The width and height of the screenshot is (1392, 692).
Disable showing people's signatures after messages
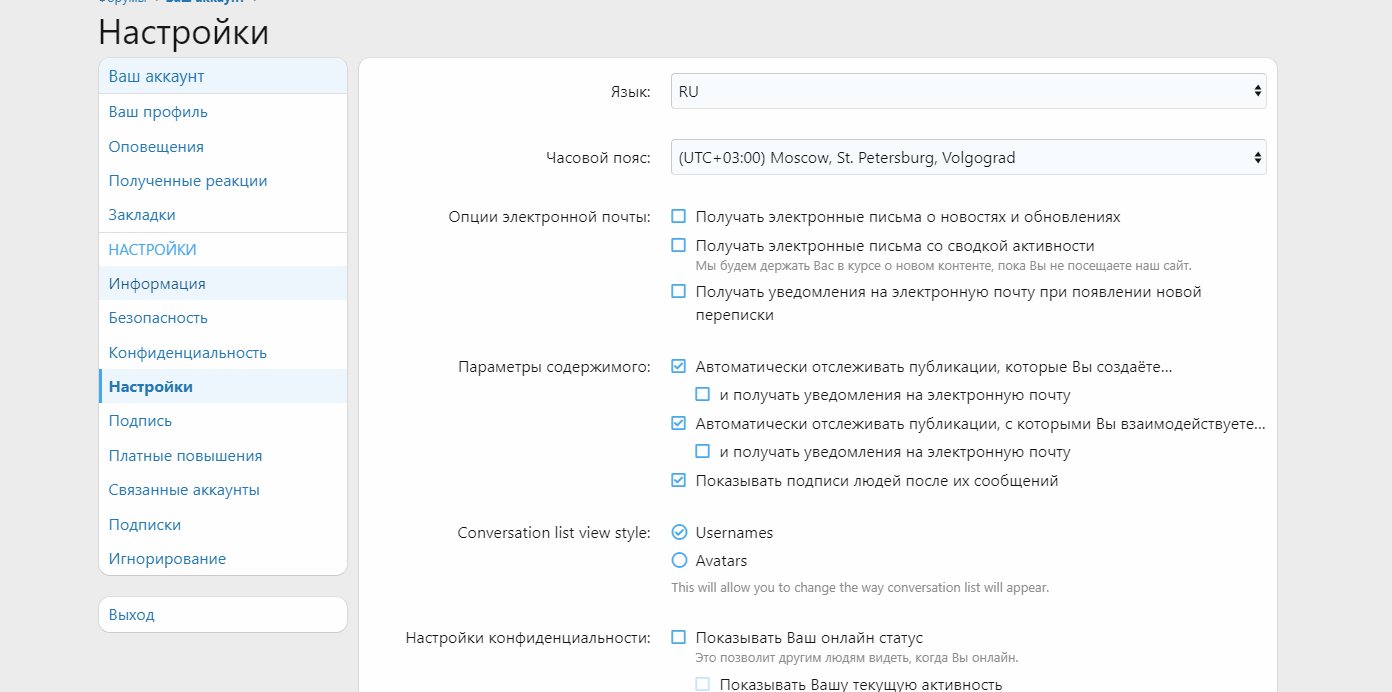[679, 481]
